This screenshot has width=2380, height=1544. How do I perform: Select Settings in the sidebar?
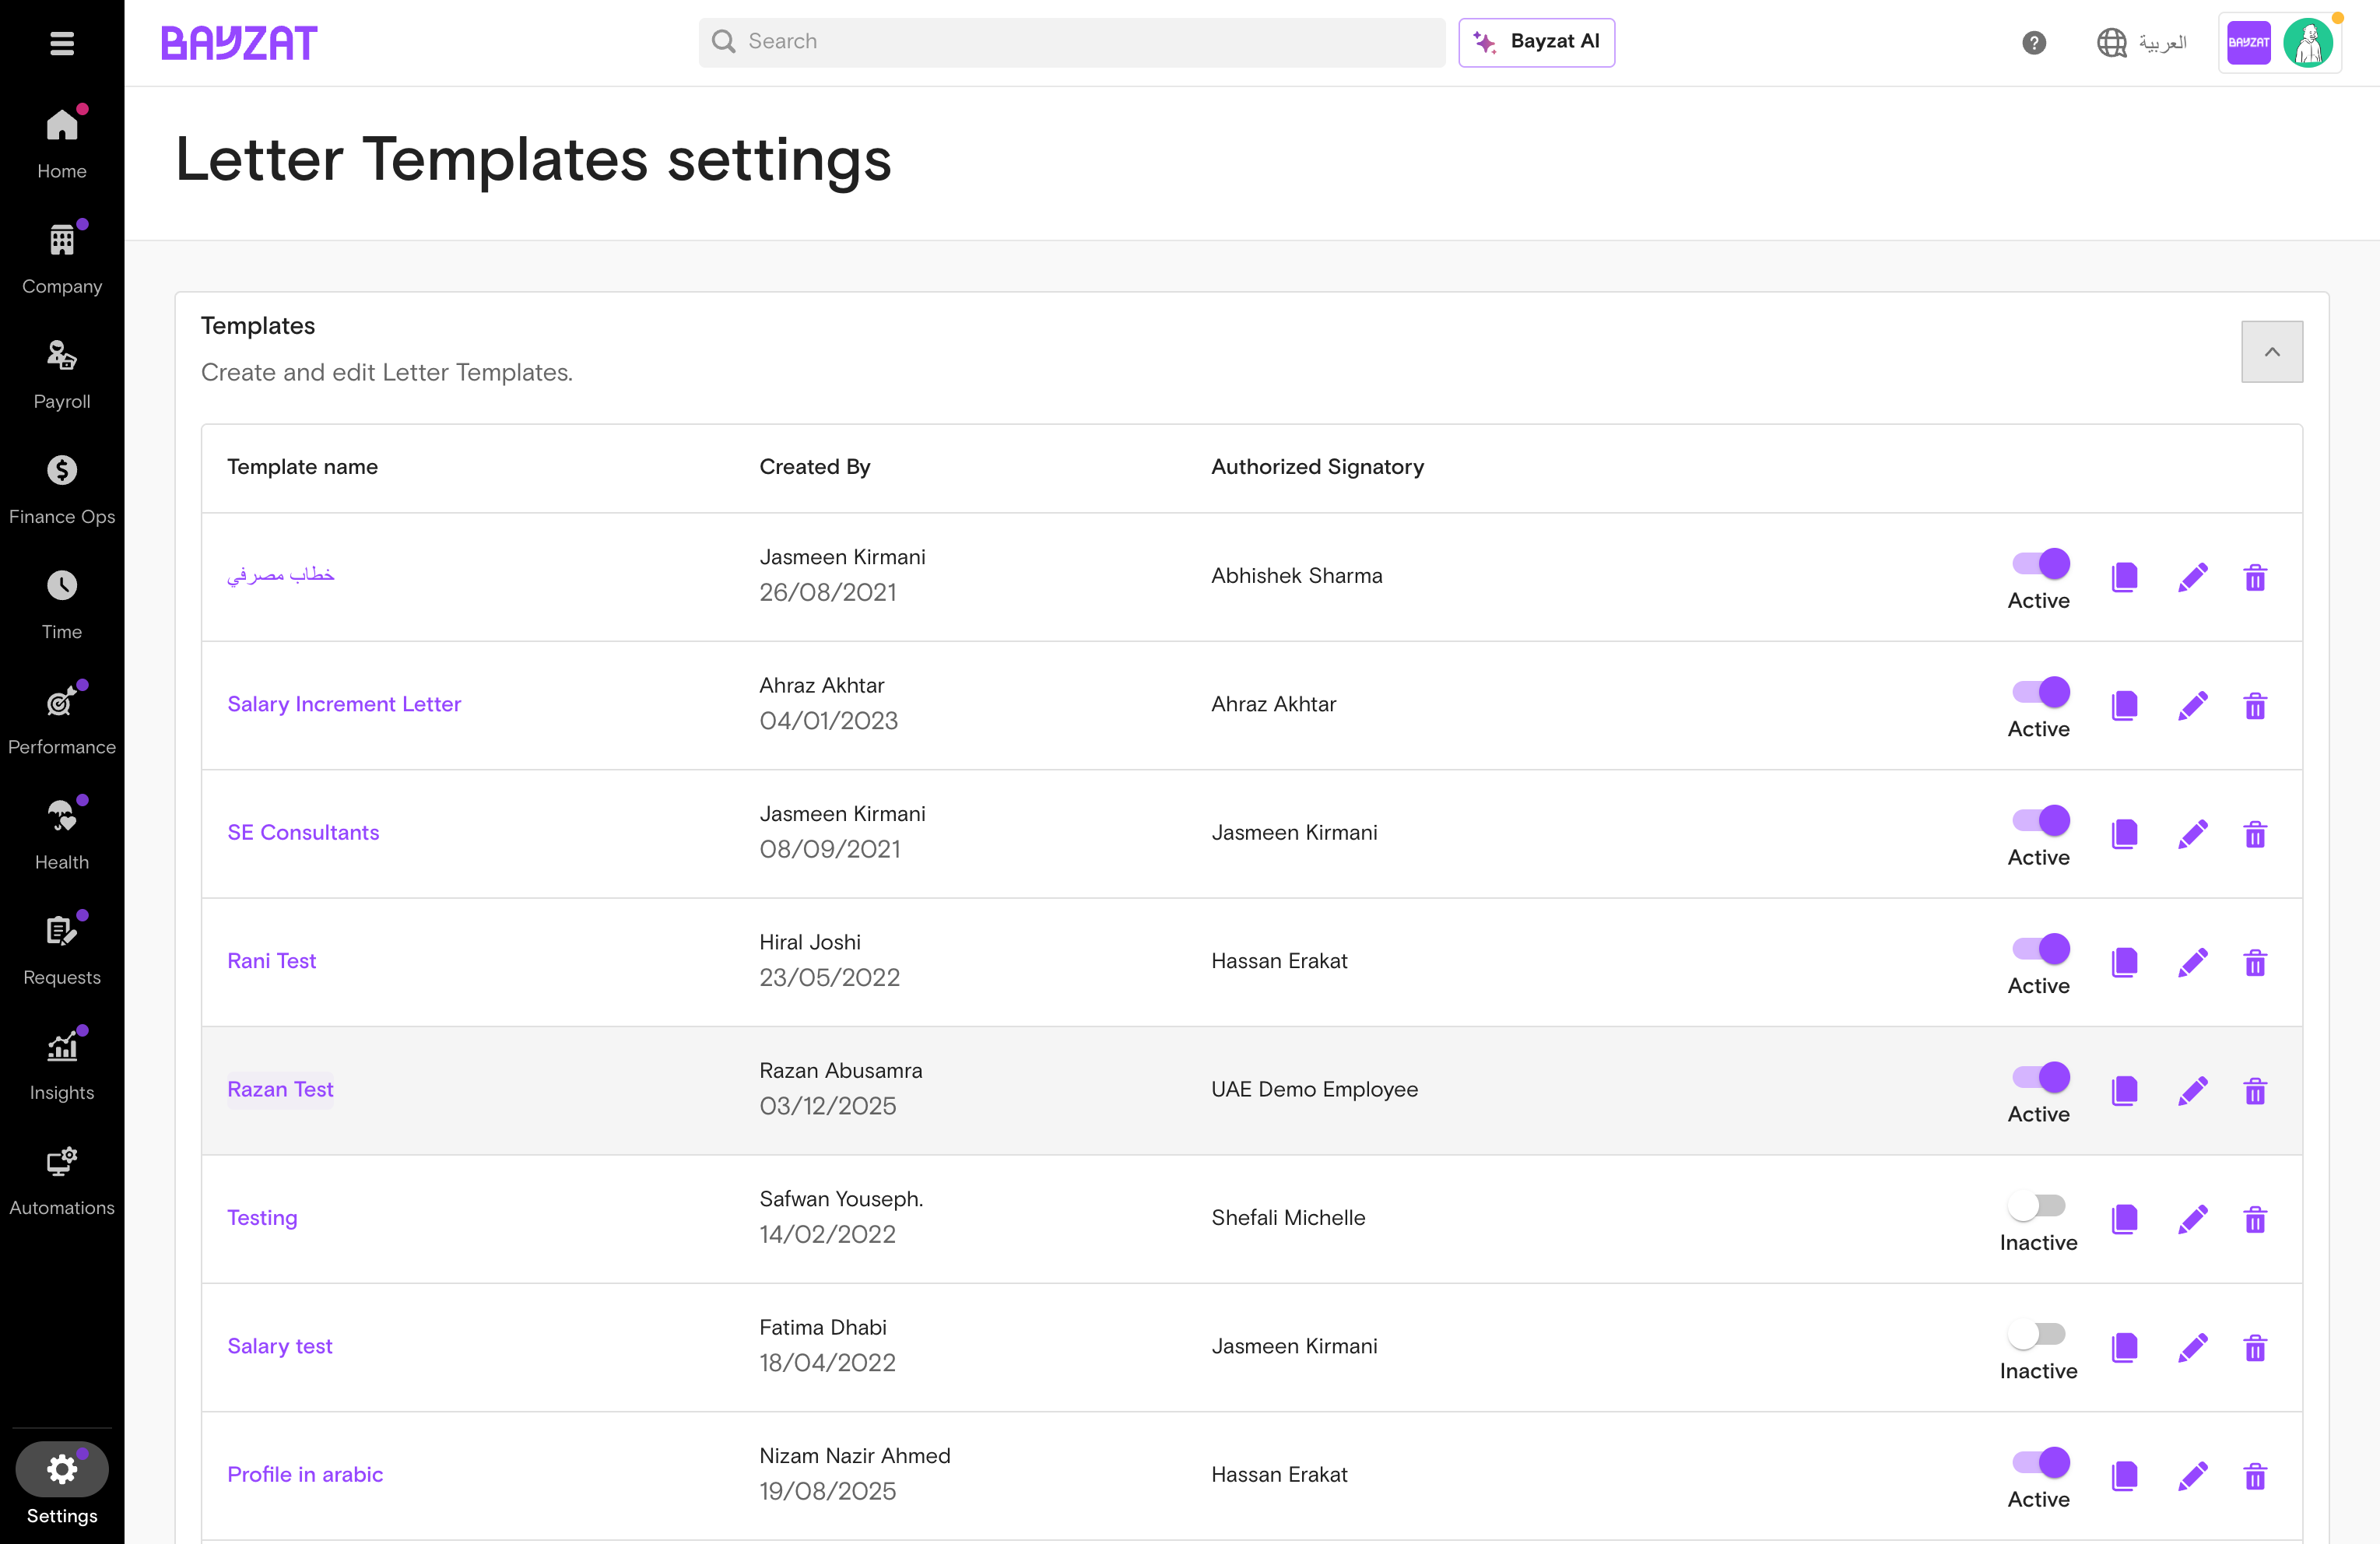point(62,1485)
